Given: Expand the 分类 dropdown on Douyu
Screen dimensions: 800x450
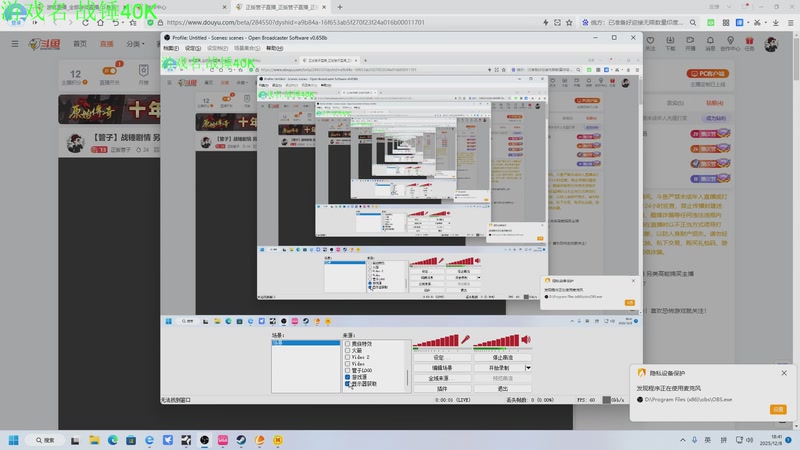Looking at the screenshot, I should point(135,44).
